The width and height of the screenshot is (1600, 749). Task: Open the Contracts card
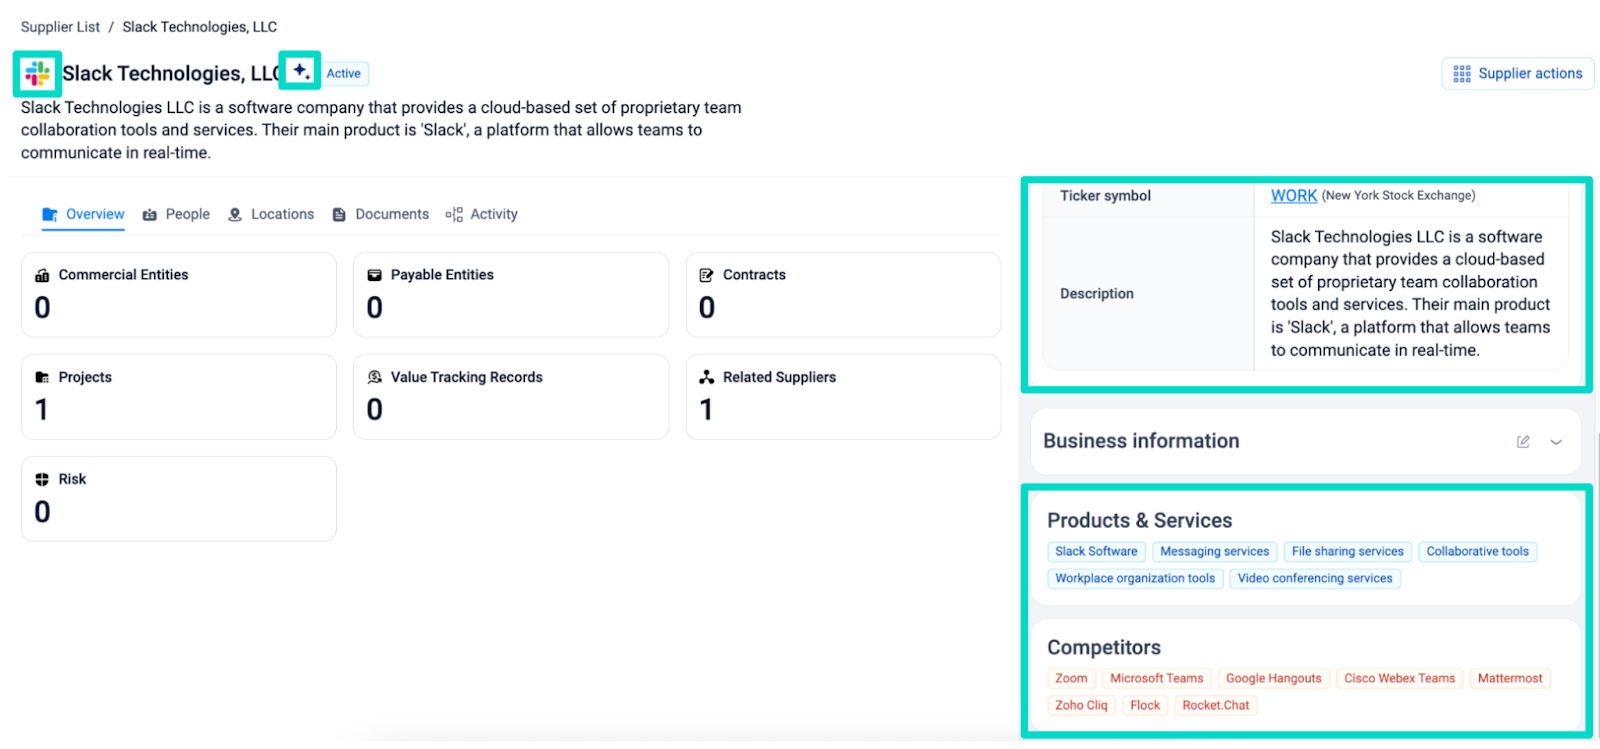point(842,294)
